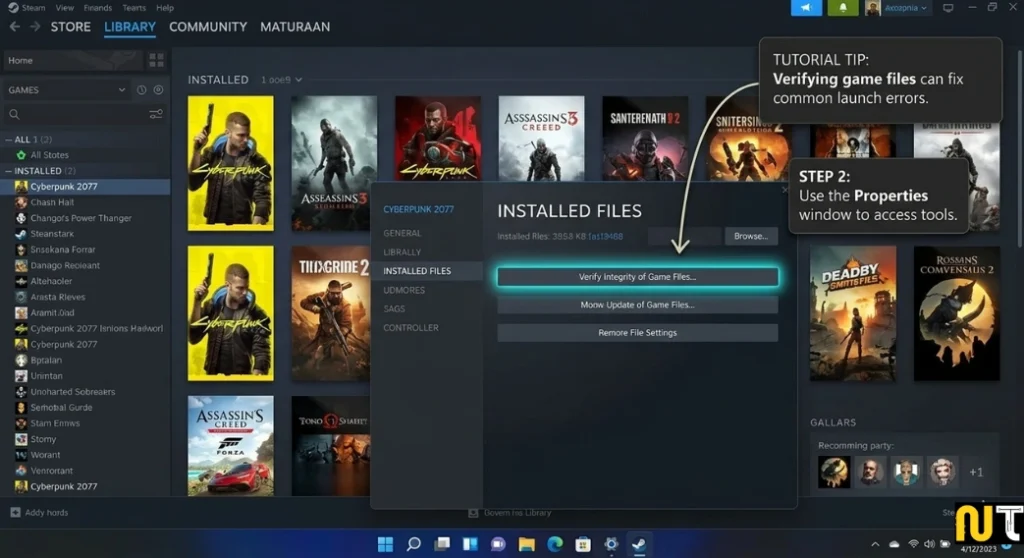The image size is (1024, 558).
Task: Go back with the left arrow
Action: (x=14, y=27)
